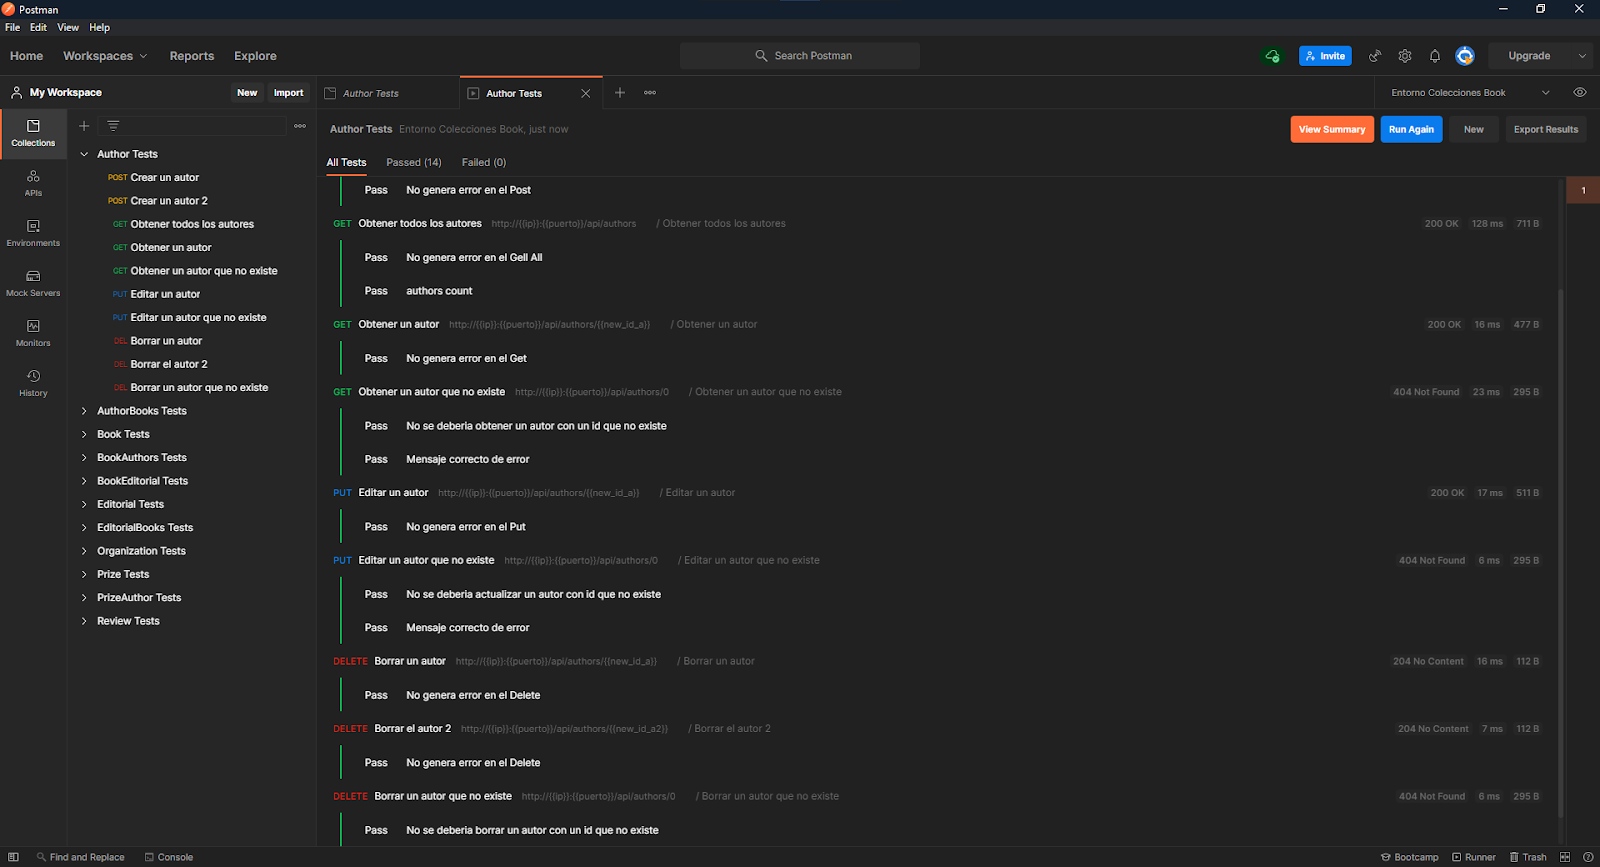Open the help icon in status bar
The width and height of the screenshot is (1600, 867).
pyautogui.click(x=1588, y=857)
